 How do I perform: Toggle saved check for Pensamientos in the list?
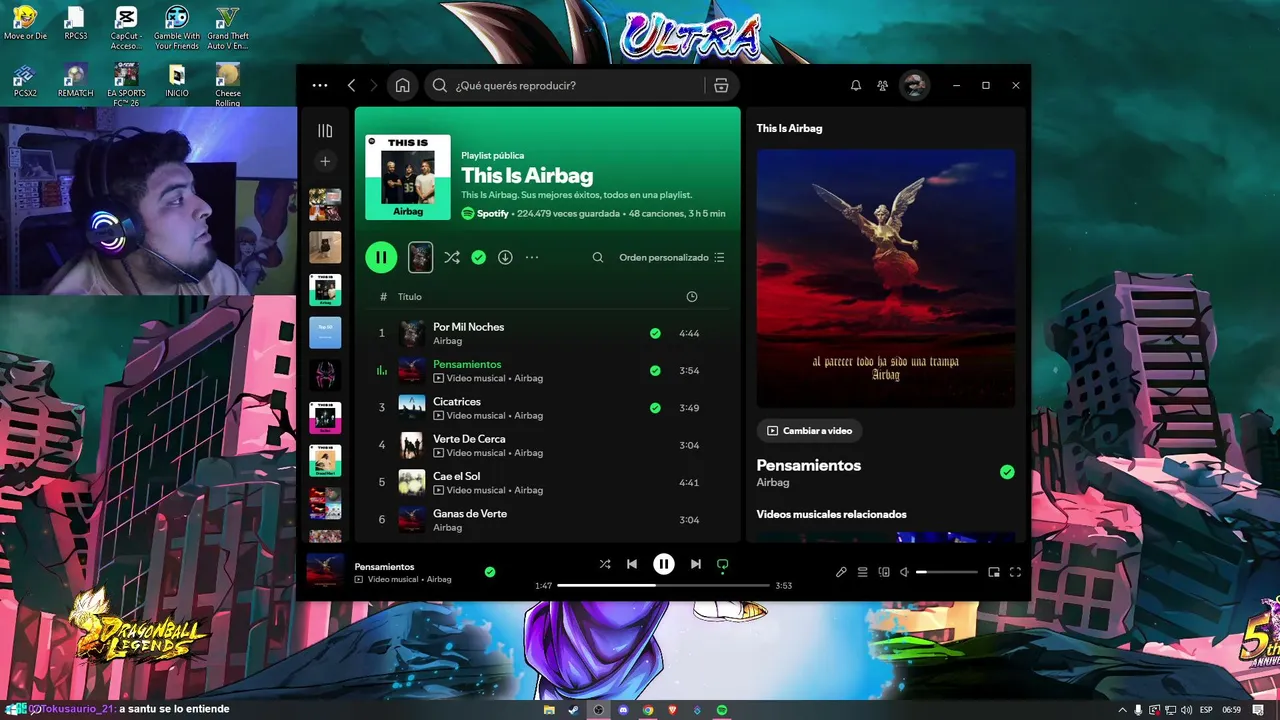[x=655, y=370]
